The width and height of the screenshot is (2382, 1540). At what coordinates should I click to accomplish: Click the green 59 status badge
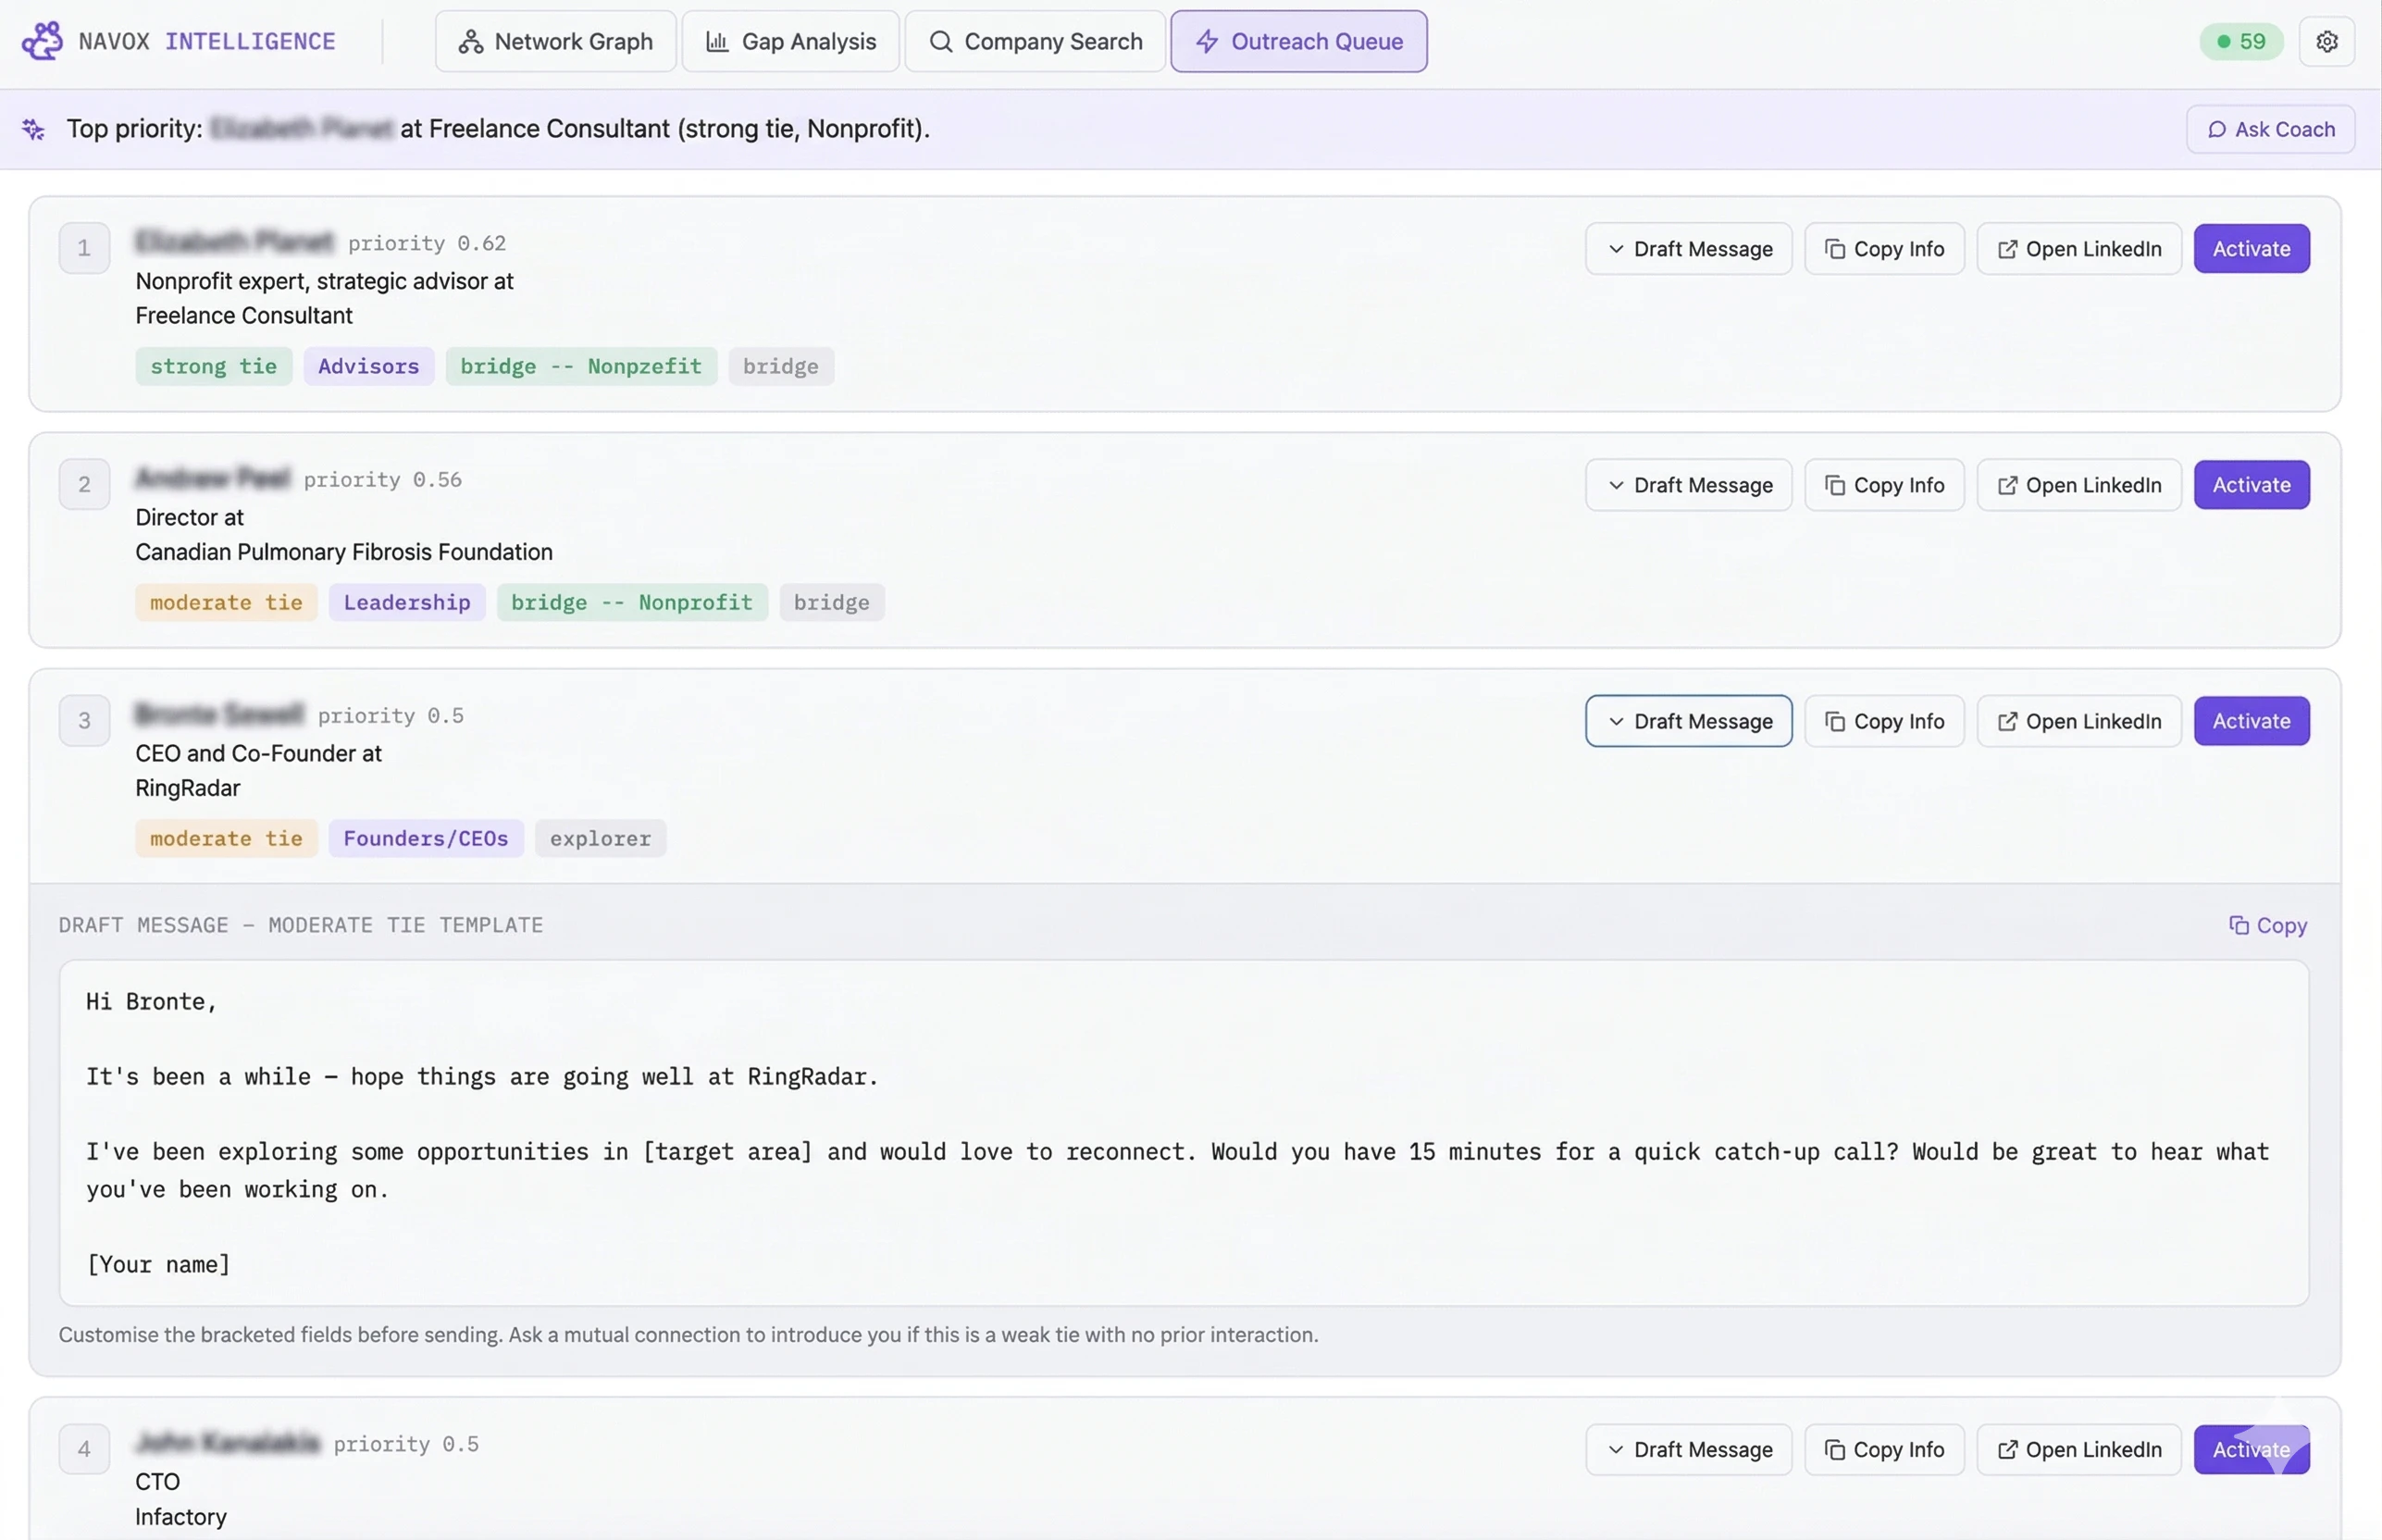pos(2240,41)
